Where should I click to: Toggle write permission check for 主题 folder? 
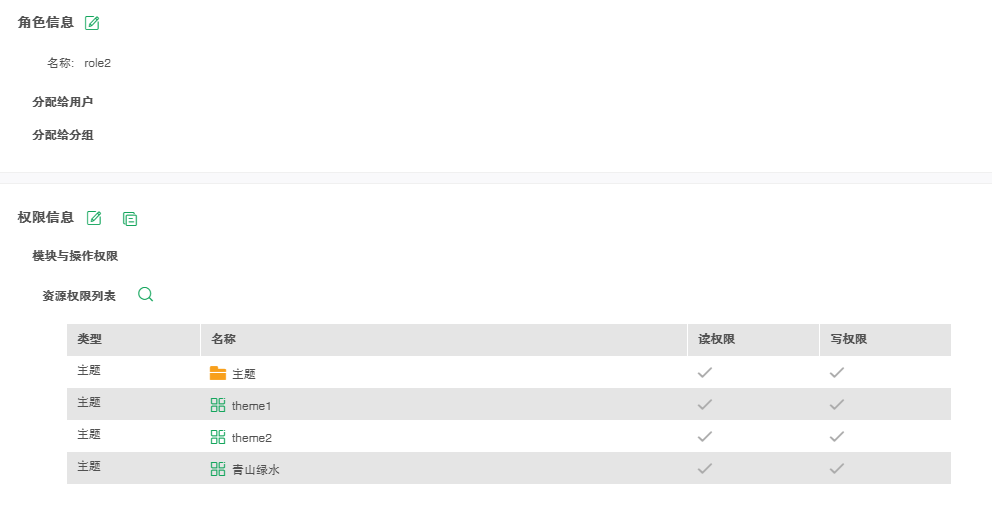[x=837, y=373]
